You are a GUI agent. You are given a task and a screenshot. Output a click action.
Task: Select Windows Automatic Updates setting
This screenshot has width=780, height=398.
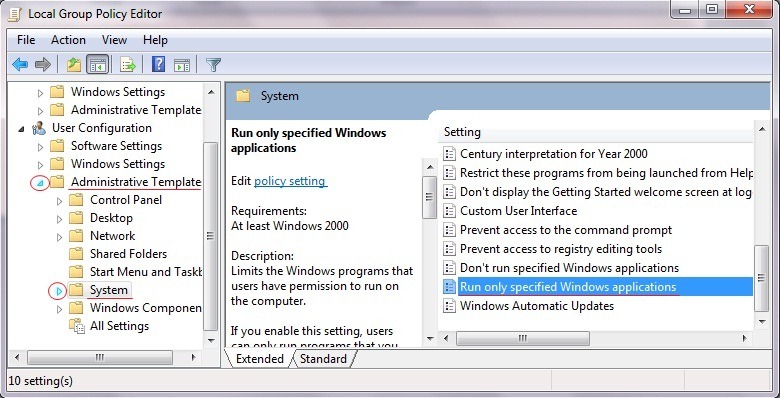click(x=537, y=305)
